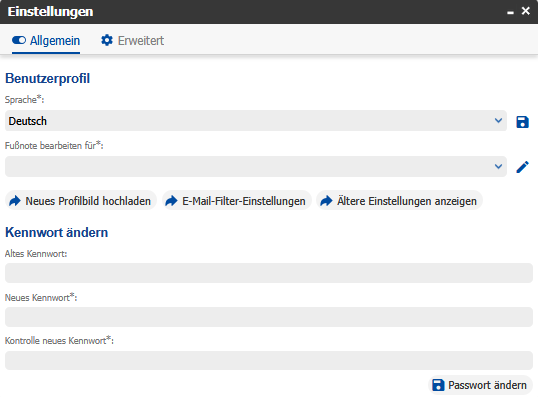Open the Sprache dropdown showing Deutsch
The width and height of the screenshot is (538, 397).
coord(256,121)
